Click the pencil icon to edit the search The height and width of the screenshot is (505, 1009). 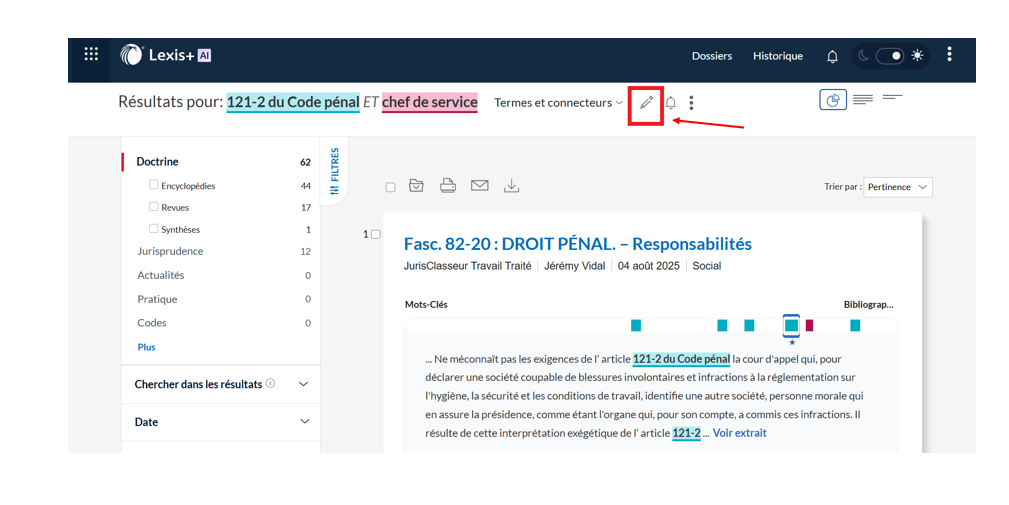click(x=646, y=103)
